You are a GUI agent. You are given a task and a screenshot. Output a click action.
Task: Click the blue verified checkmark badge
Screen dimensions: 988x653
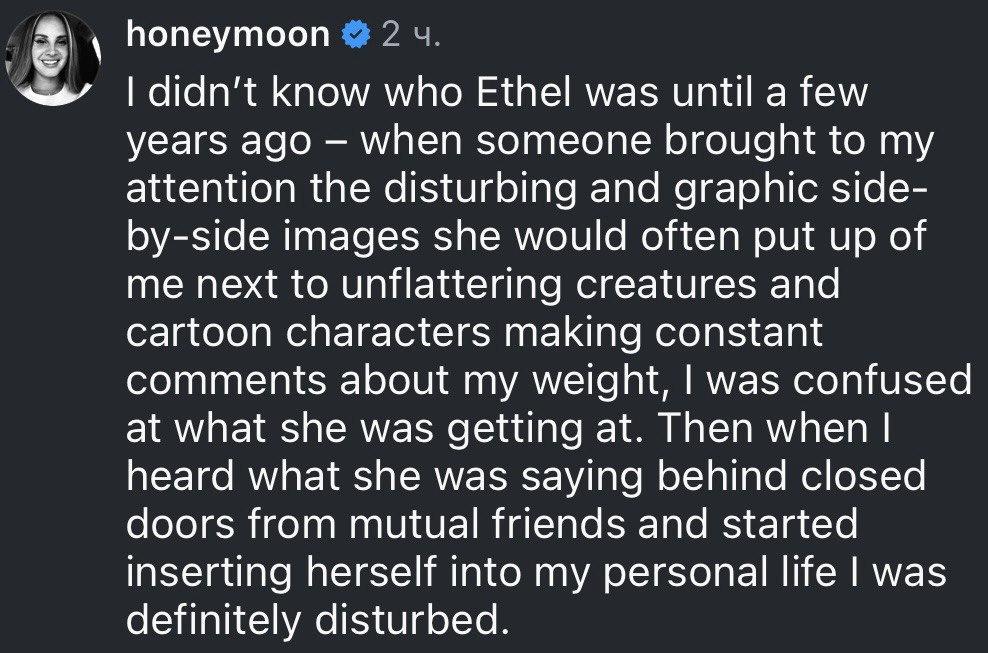coord(356,35)
